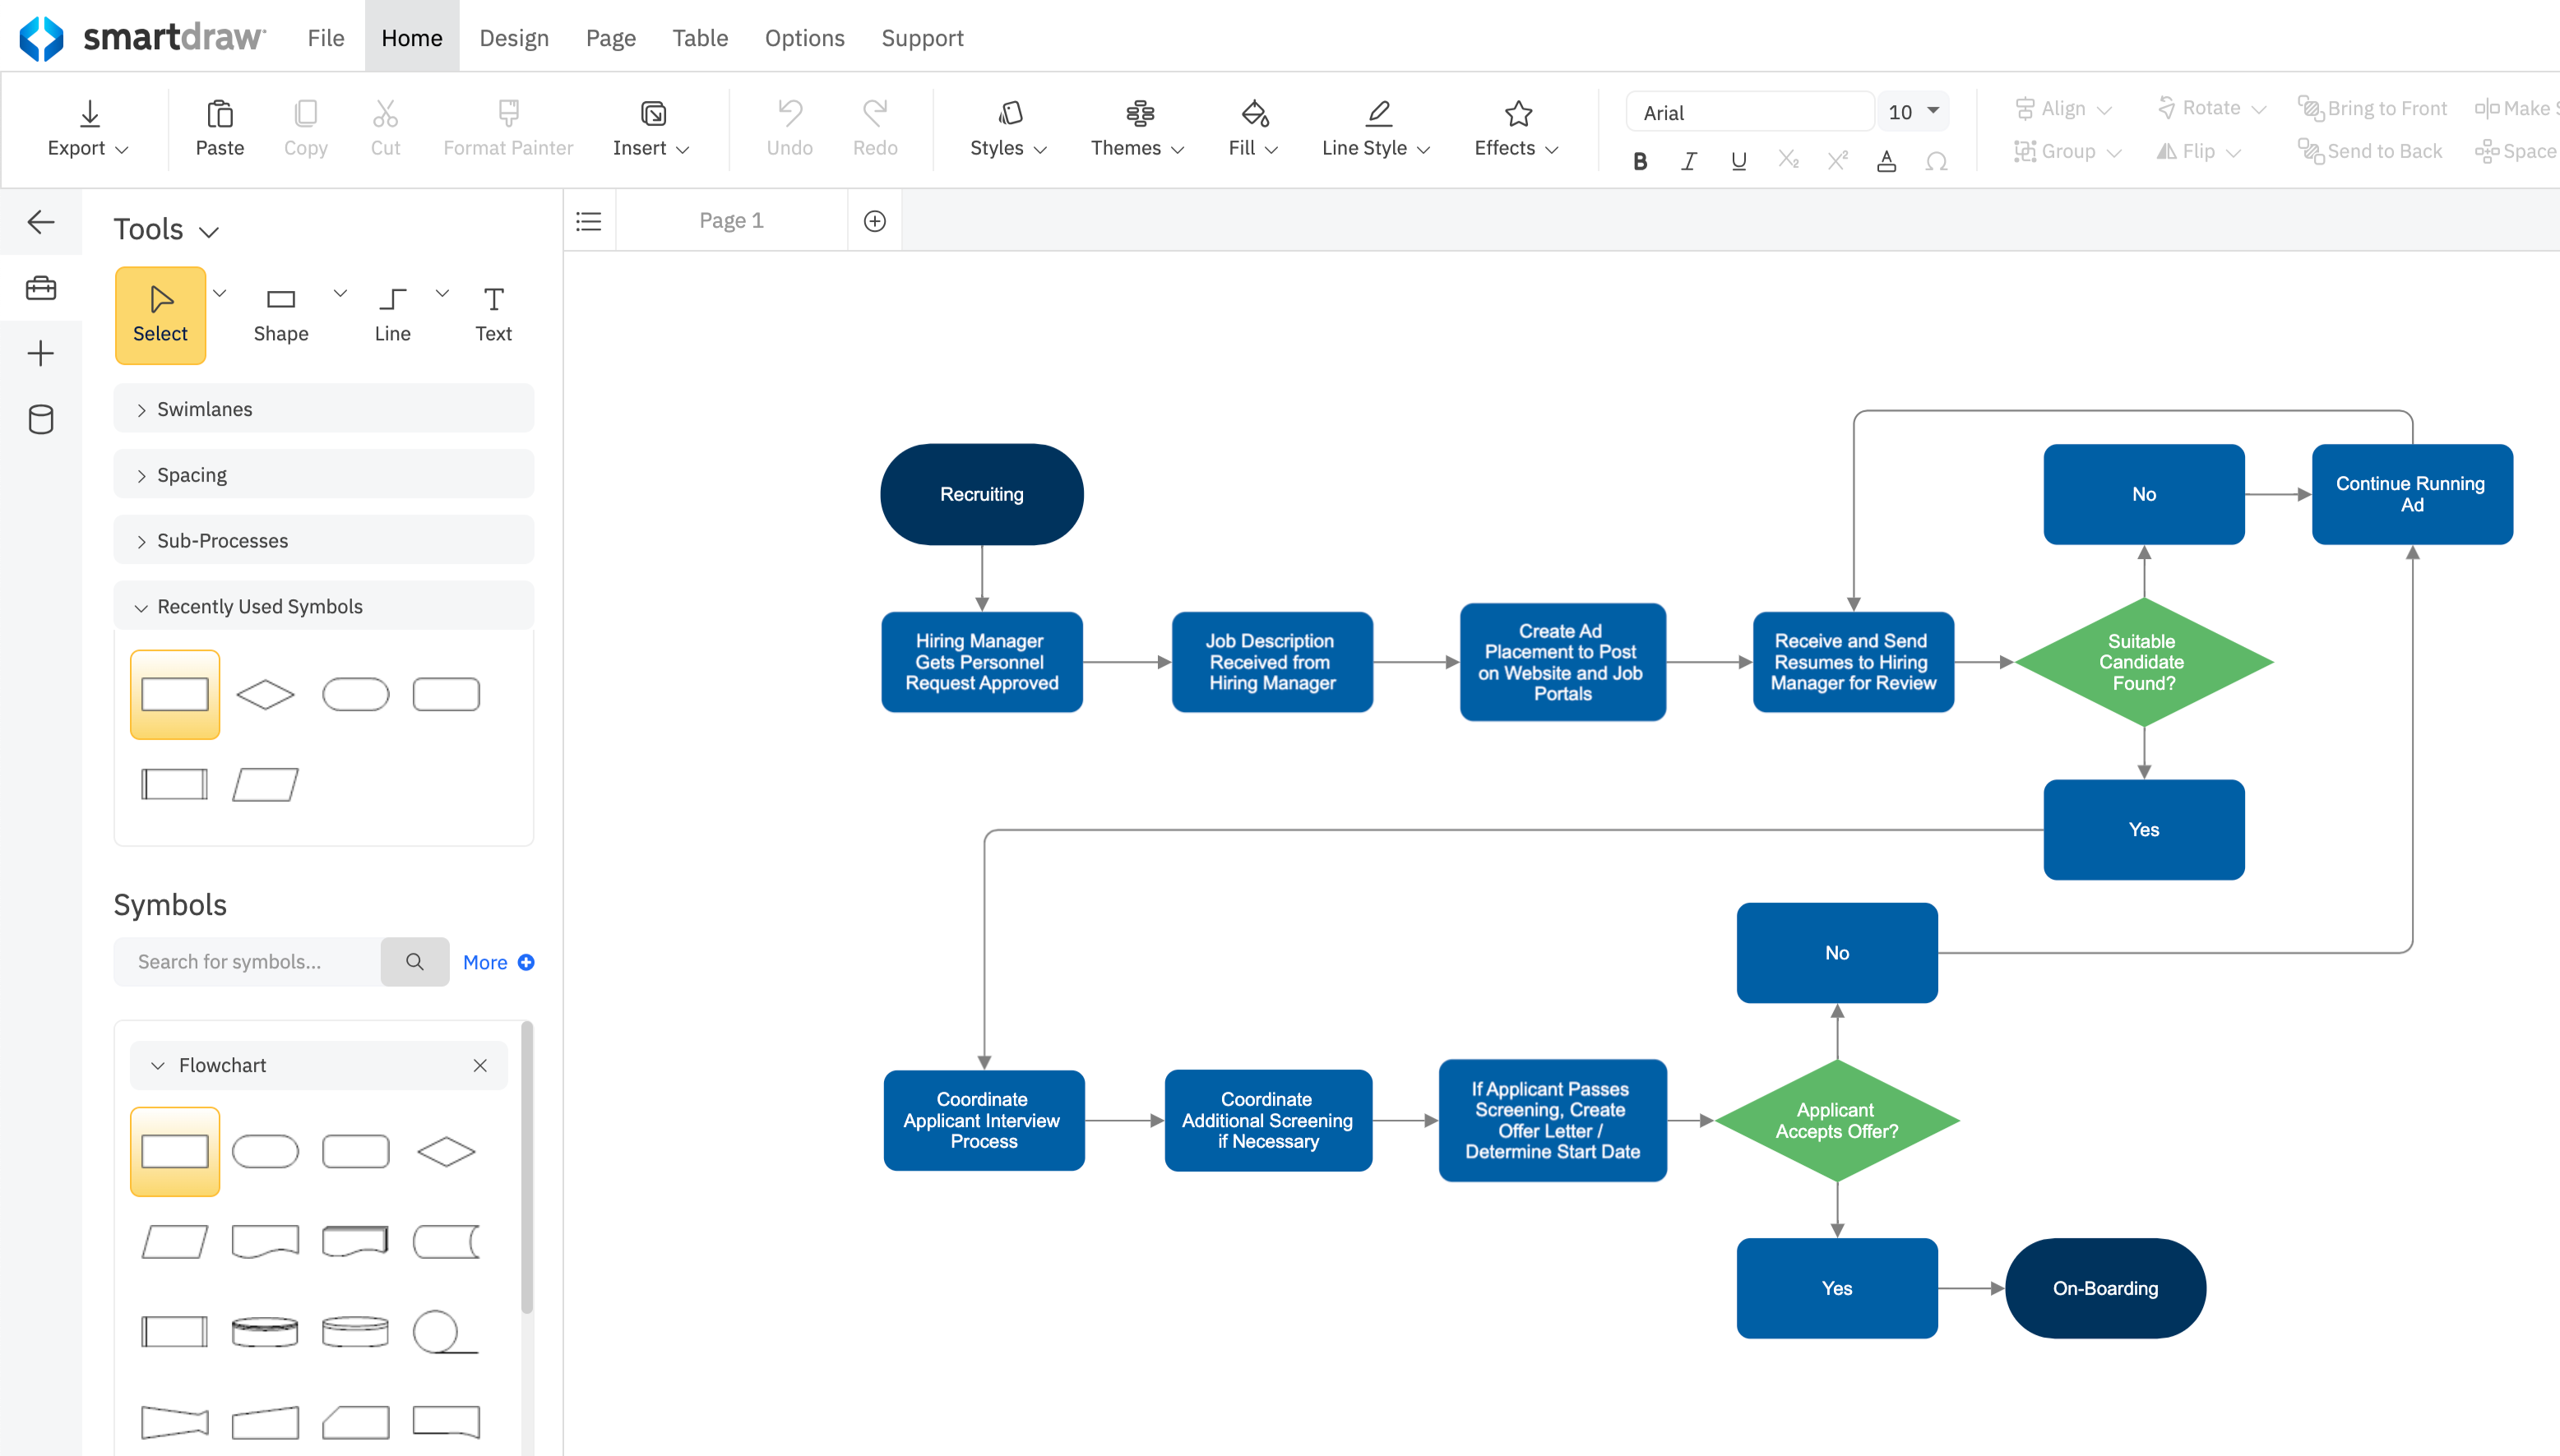Open the font color picker
Screen dimensions: 2560x1456
point(1886,161)
